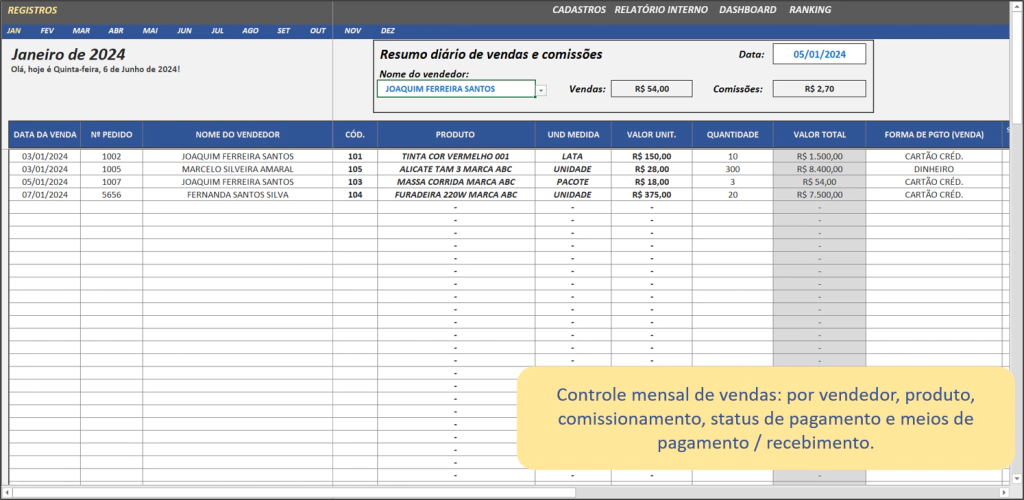
Task: Switch to MAR month tab
Action: (x=82, y=31)
